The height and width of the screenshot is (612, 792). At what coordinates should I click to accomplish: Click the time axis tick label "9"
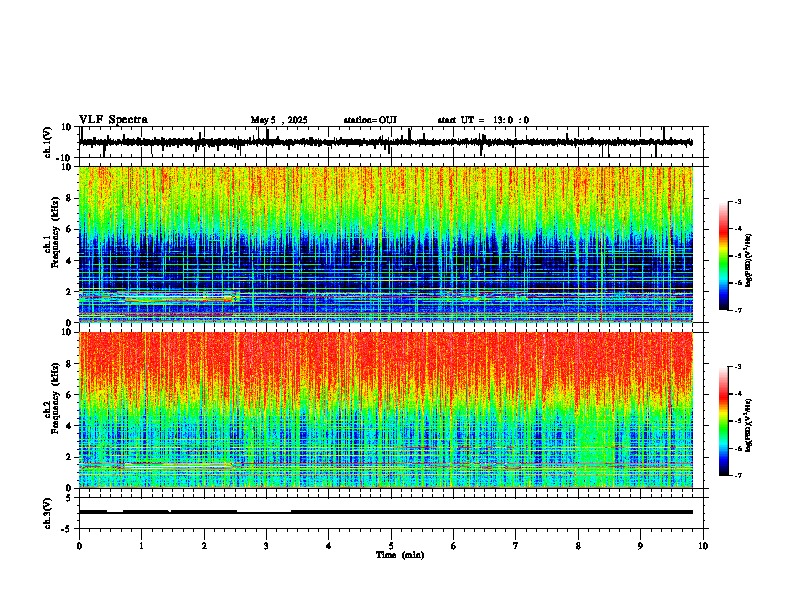640,546
